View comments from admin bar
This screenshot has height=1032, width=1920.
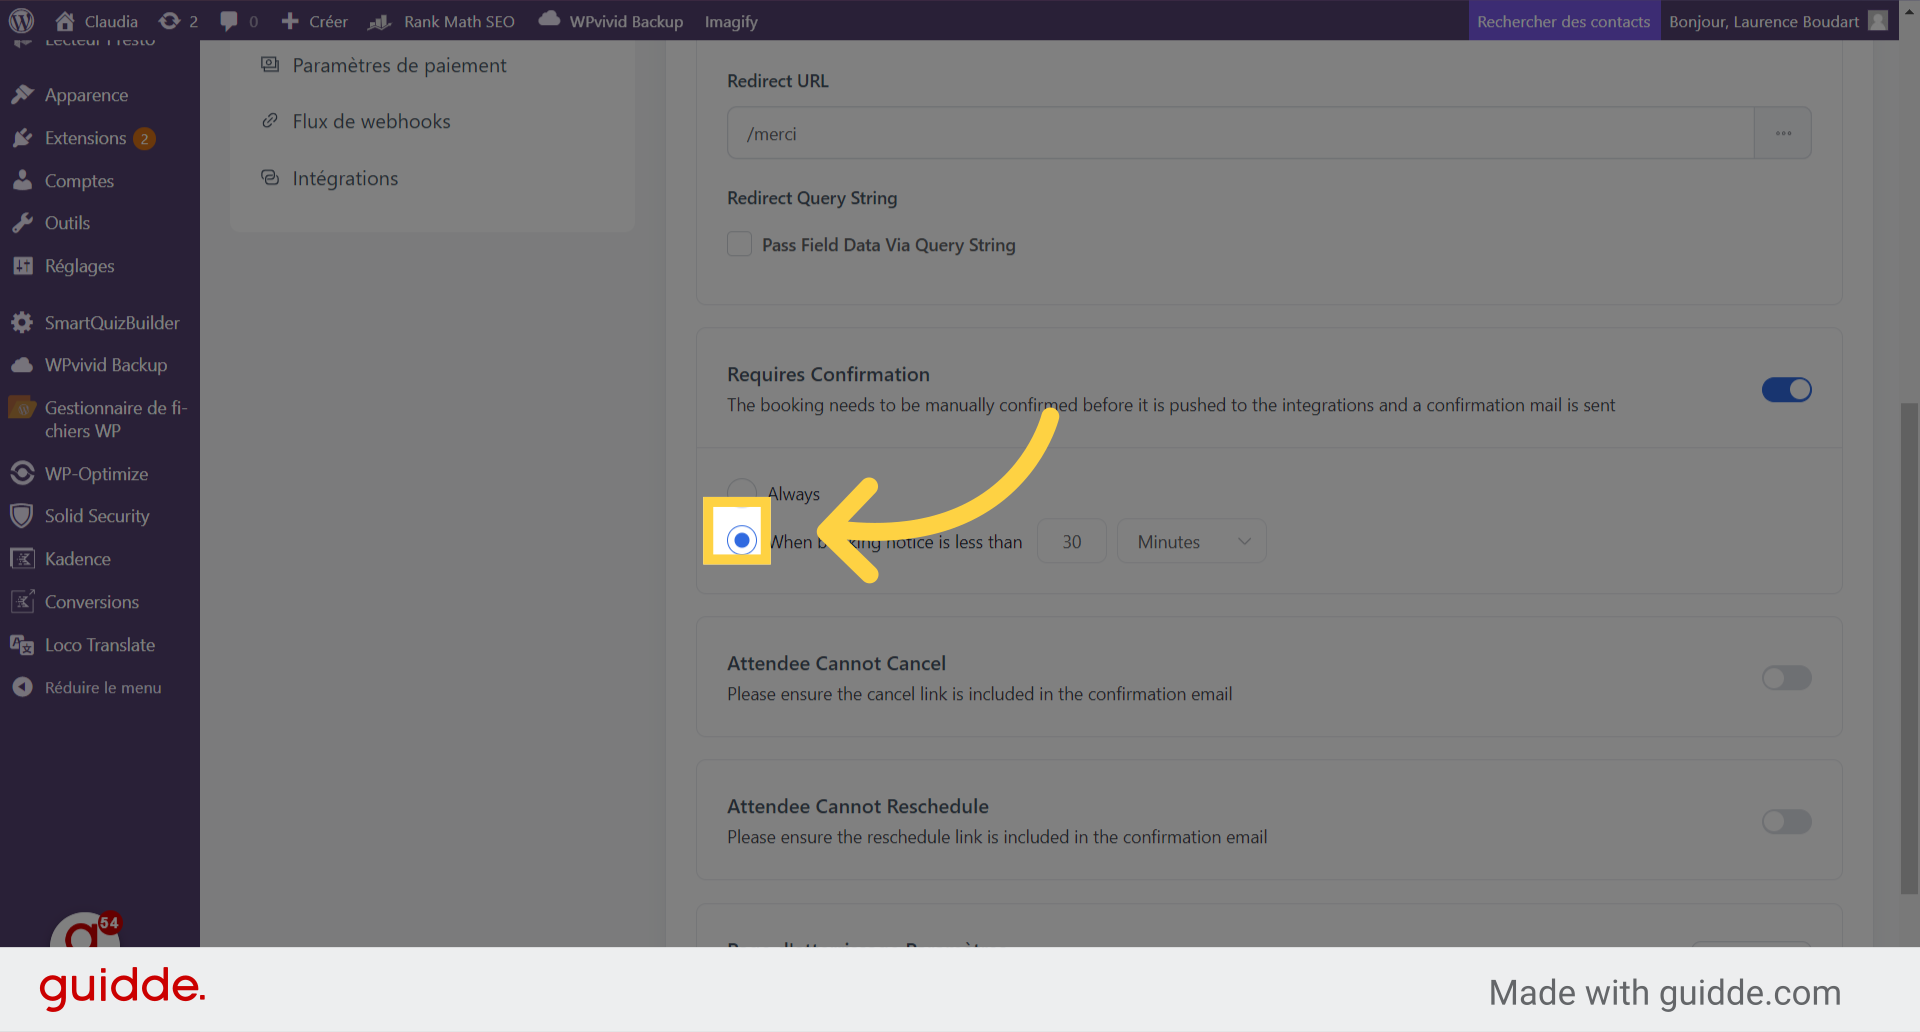(239, 21)
